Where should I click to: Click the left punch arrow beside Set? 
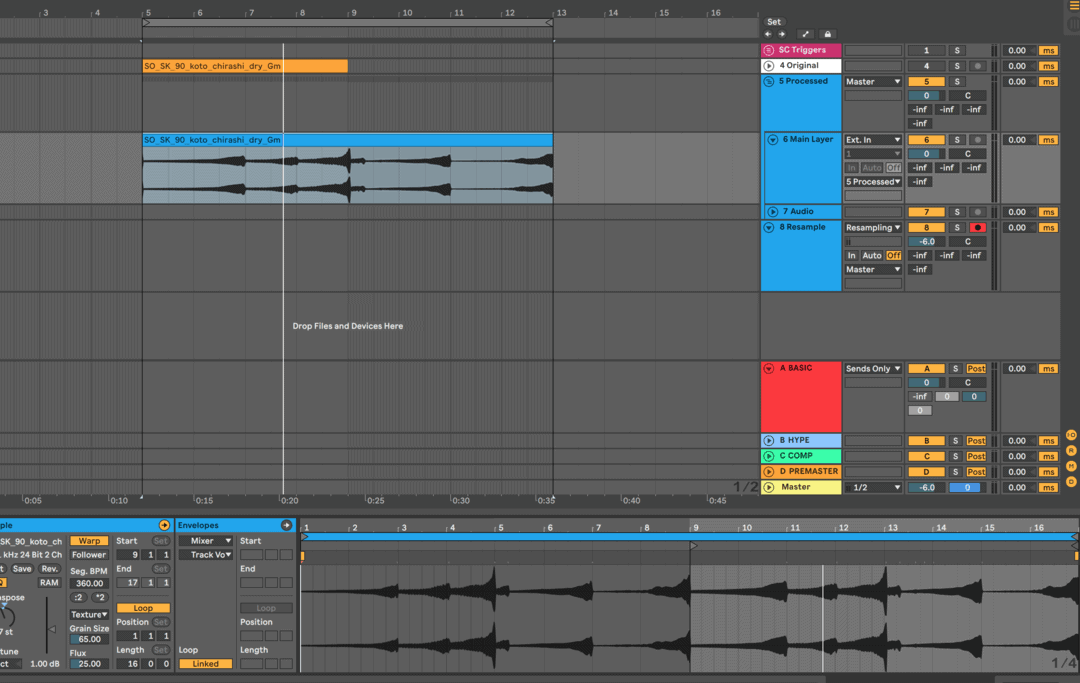pos(767,33)
